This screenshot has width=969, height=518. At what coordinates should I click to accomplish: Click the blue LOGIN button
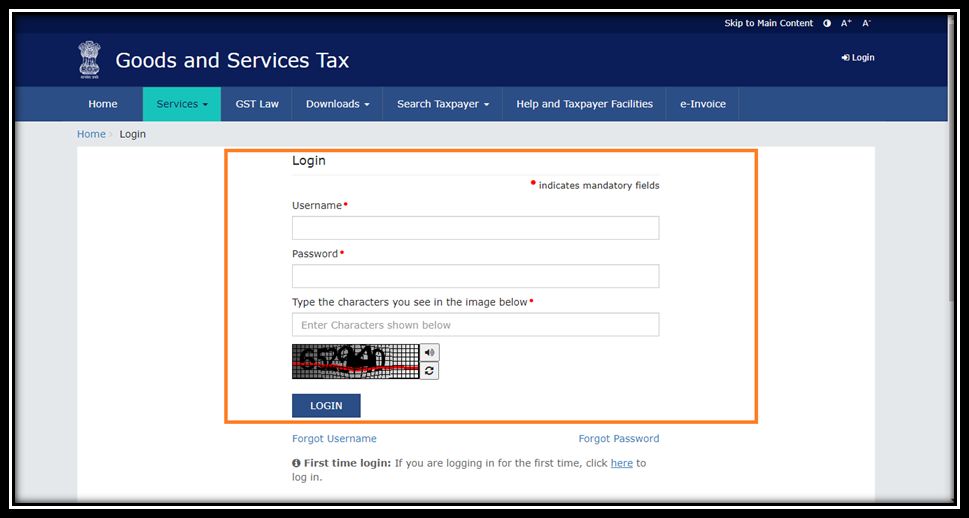326,405
